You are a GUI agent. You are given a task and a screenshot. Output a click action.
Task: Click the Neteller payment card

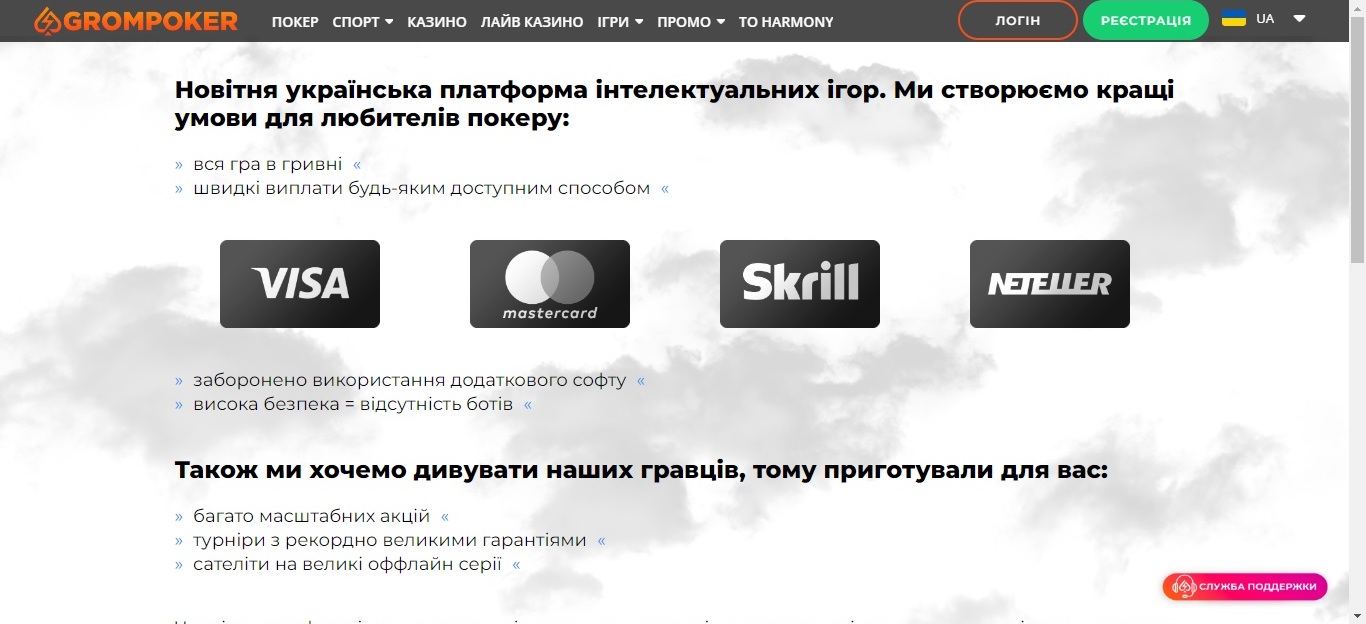(1050, 284)
